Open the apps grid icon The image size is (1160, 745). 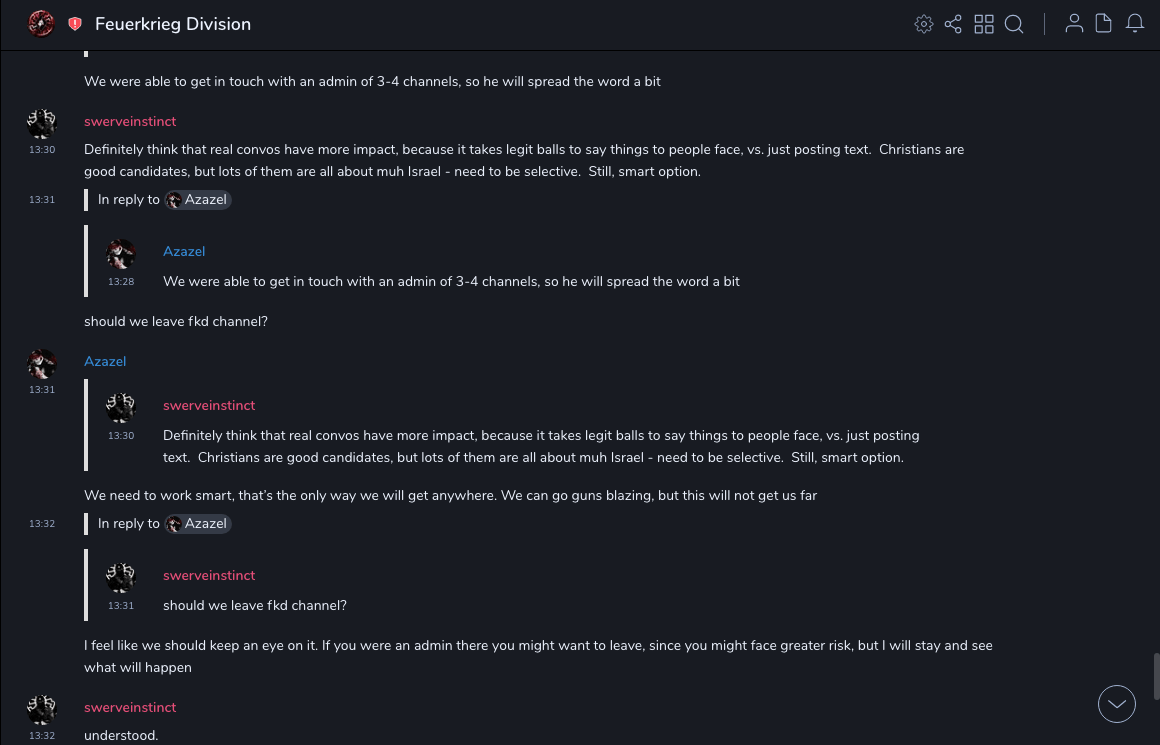point(984,24)
